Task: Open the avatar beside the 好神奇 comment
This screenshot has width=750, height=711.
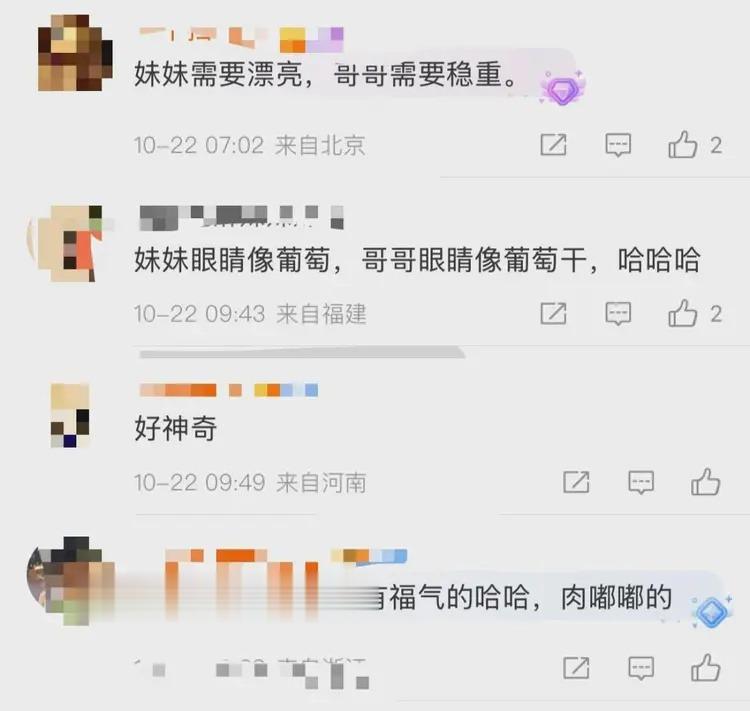Action: point(70,415)
